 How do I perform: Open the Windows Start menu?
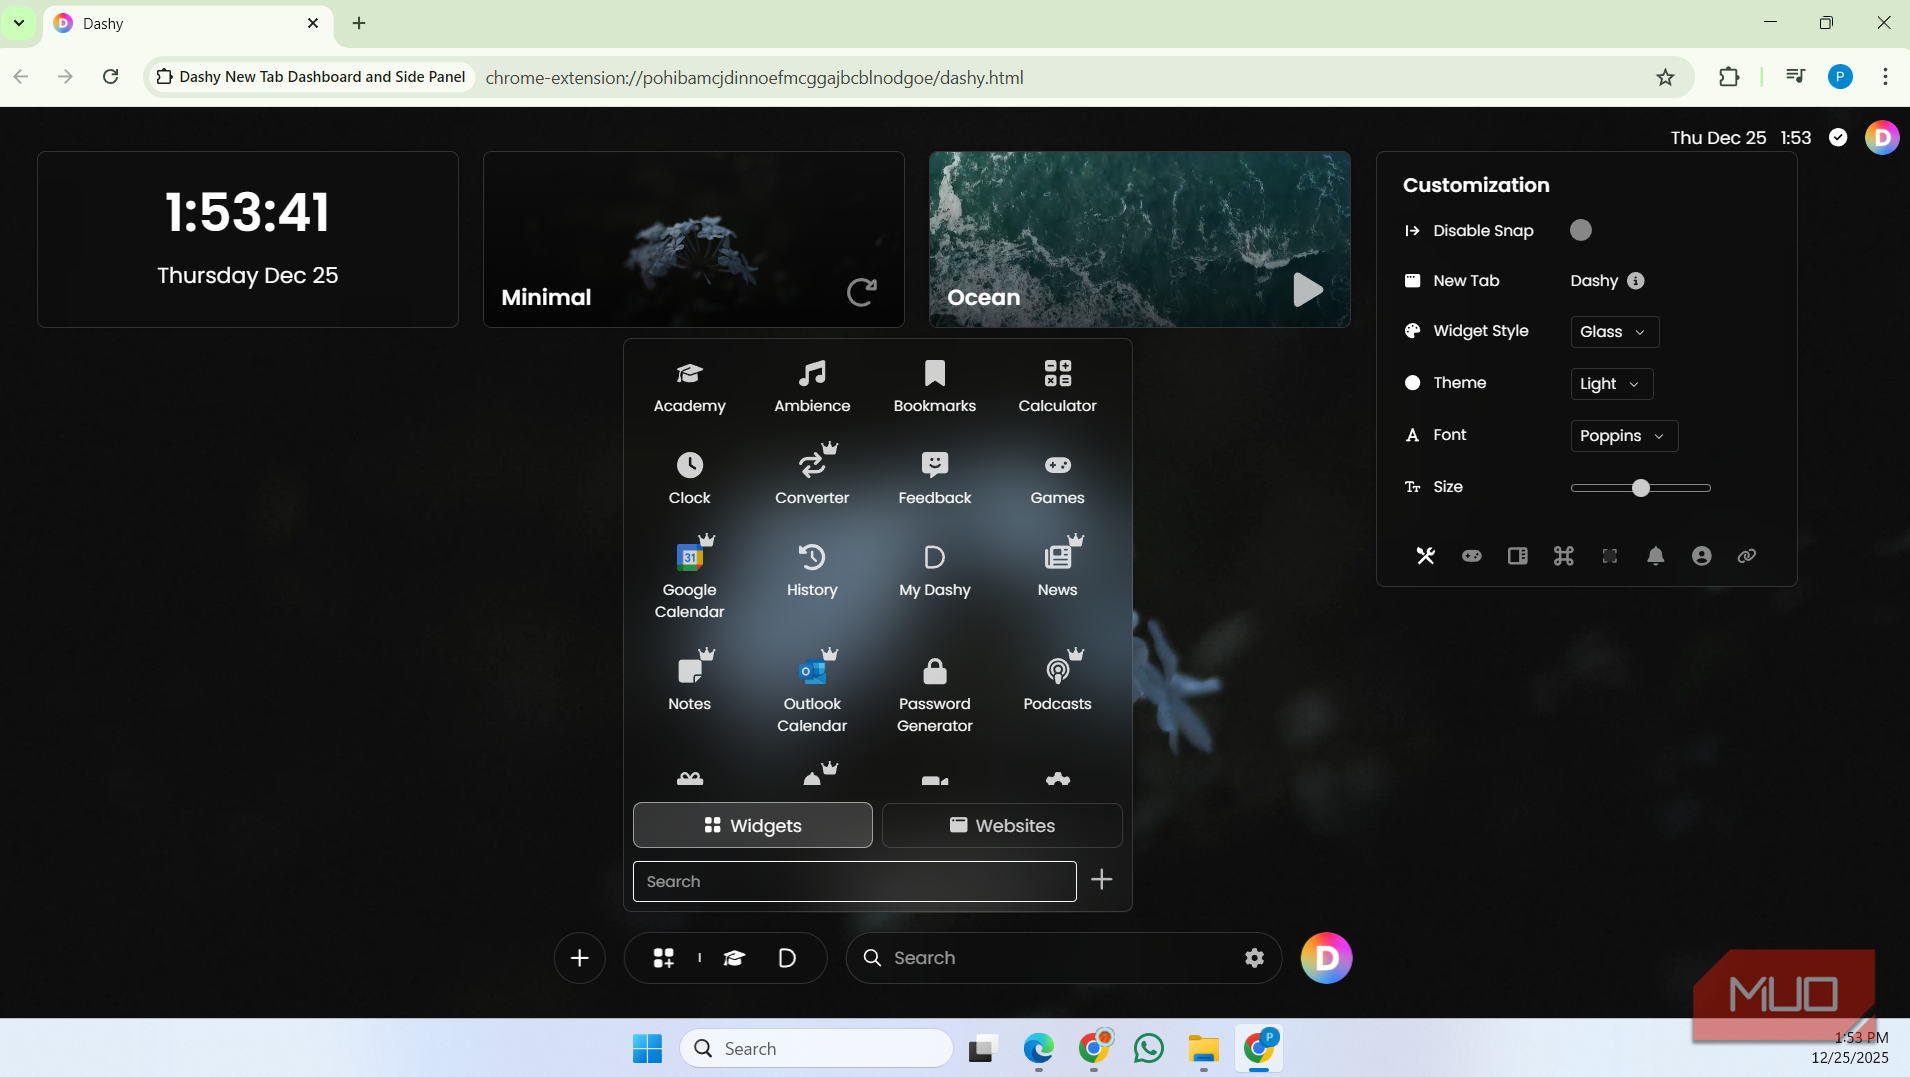[647, 1048]
